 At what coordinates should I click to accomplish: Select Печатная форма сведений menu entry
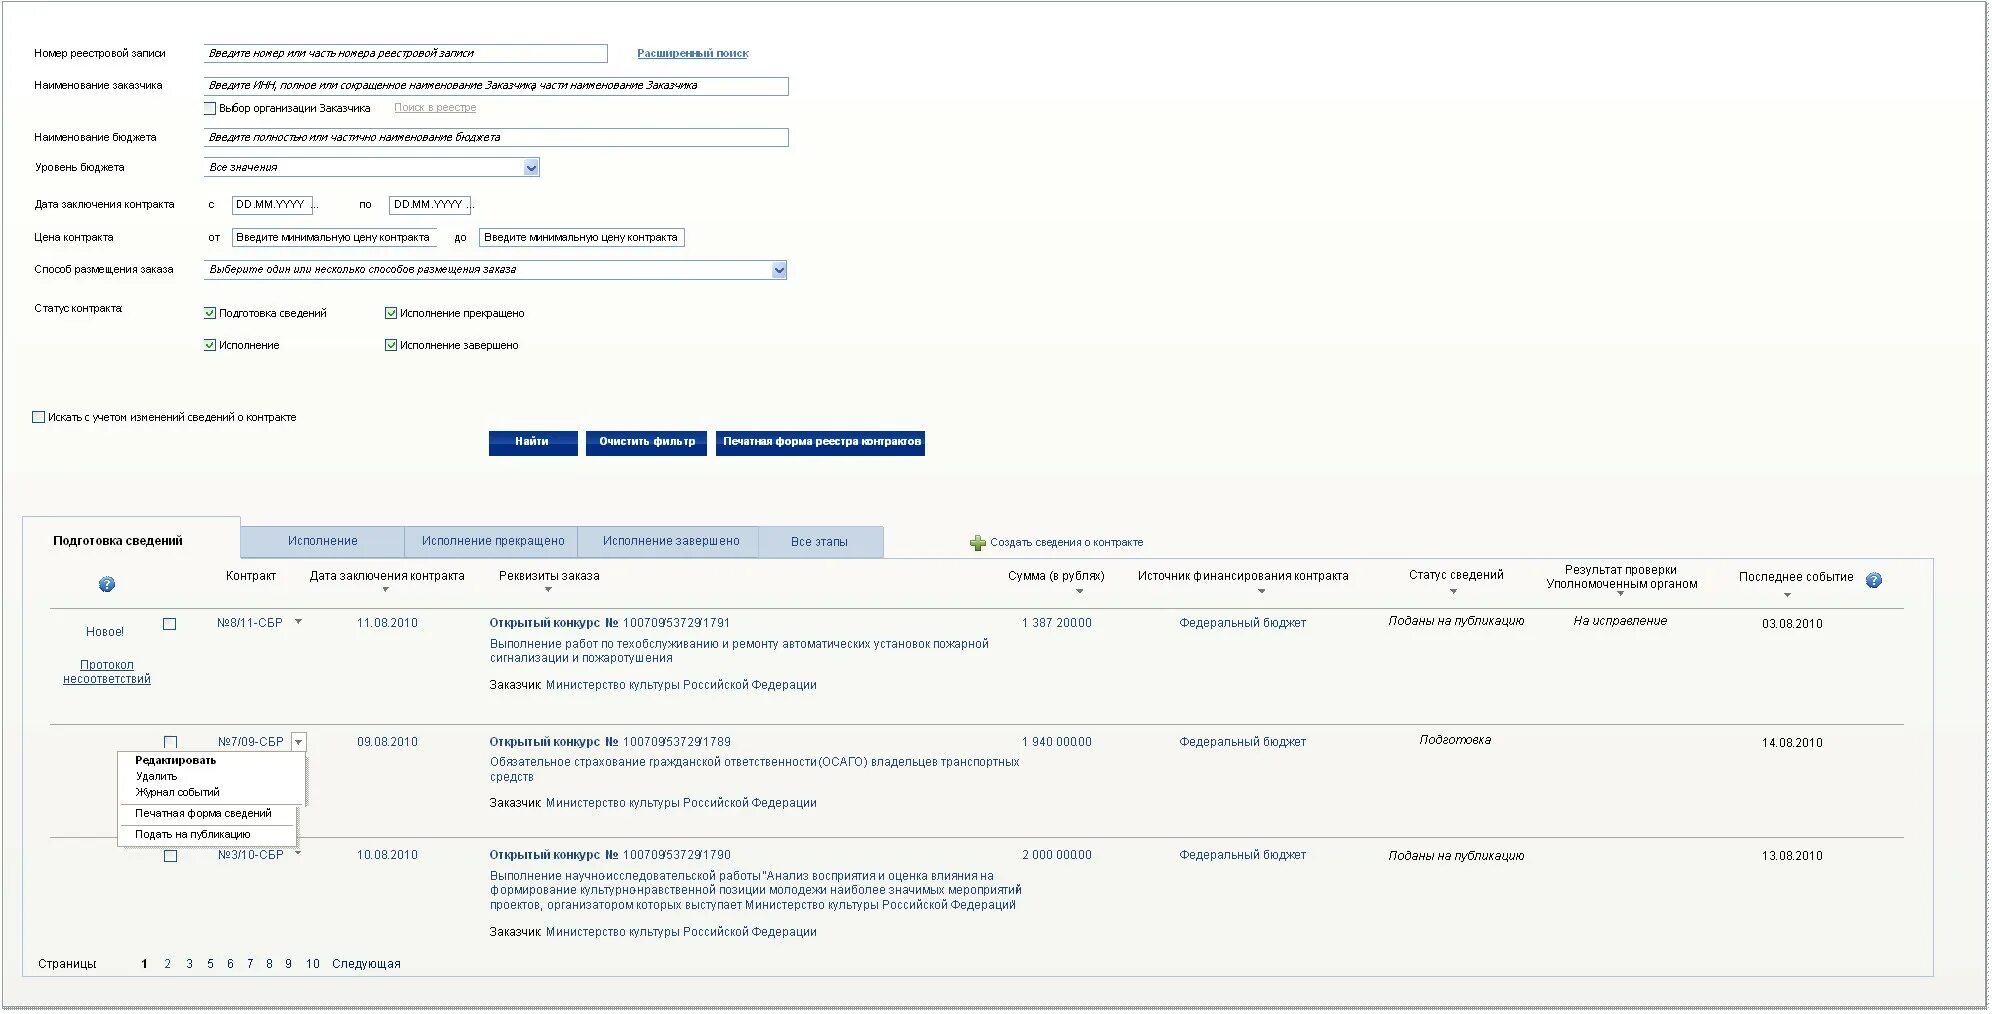(x=203, y=813)
